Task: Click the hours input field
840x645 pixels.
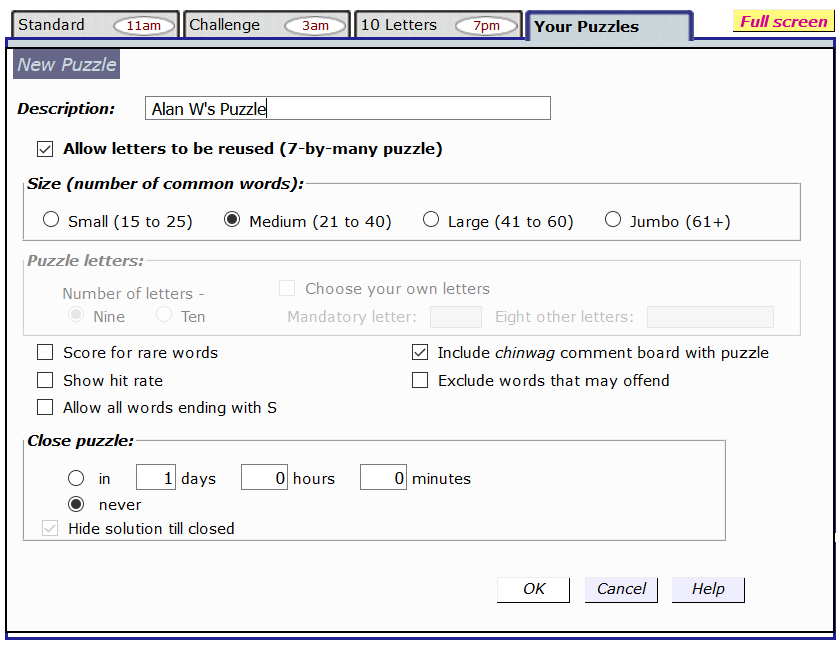Action: [x=264, y=478]
